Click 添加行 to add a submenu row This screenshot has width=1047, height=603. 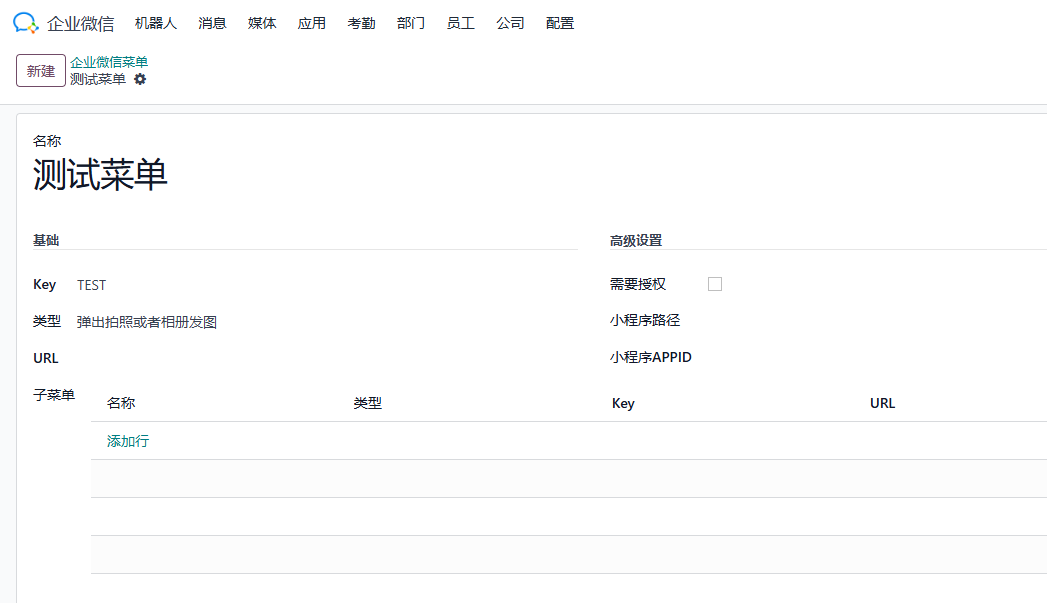(x=128, y=441)
